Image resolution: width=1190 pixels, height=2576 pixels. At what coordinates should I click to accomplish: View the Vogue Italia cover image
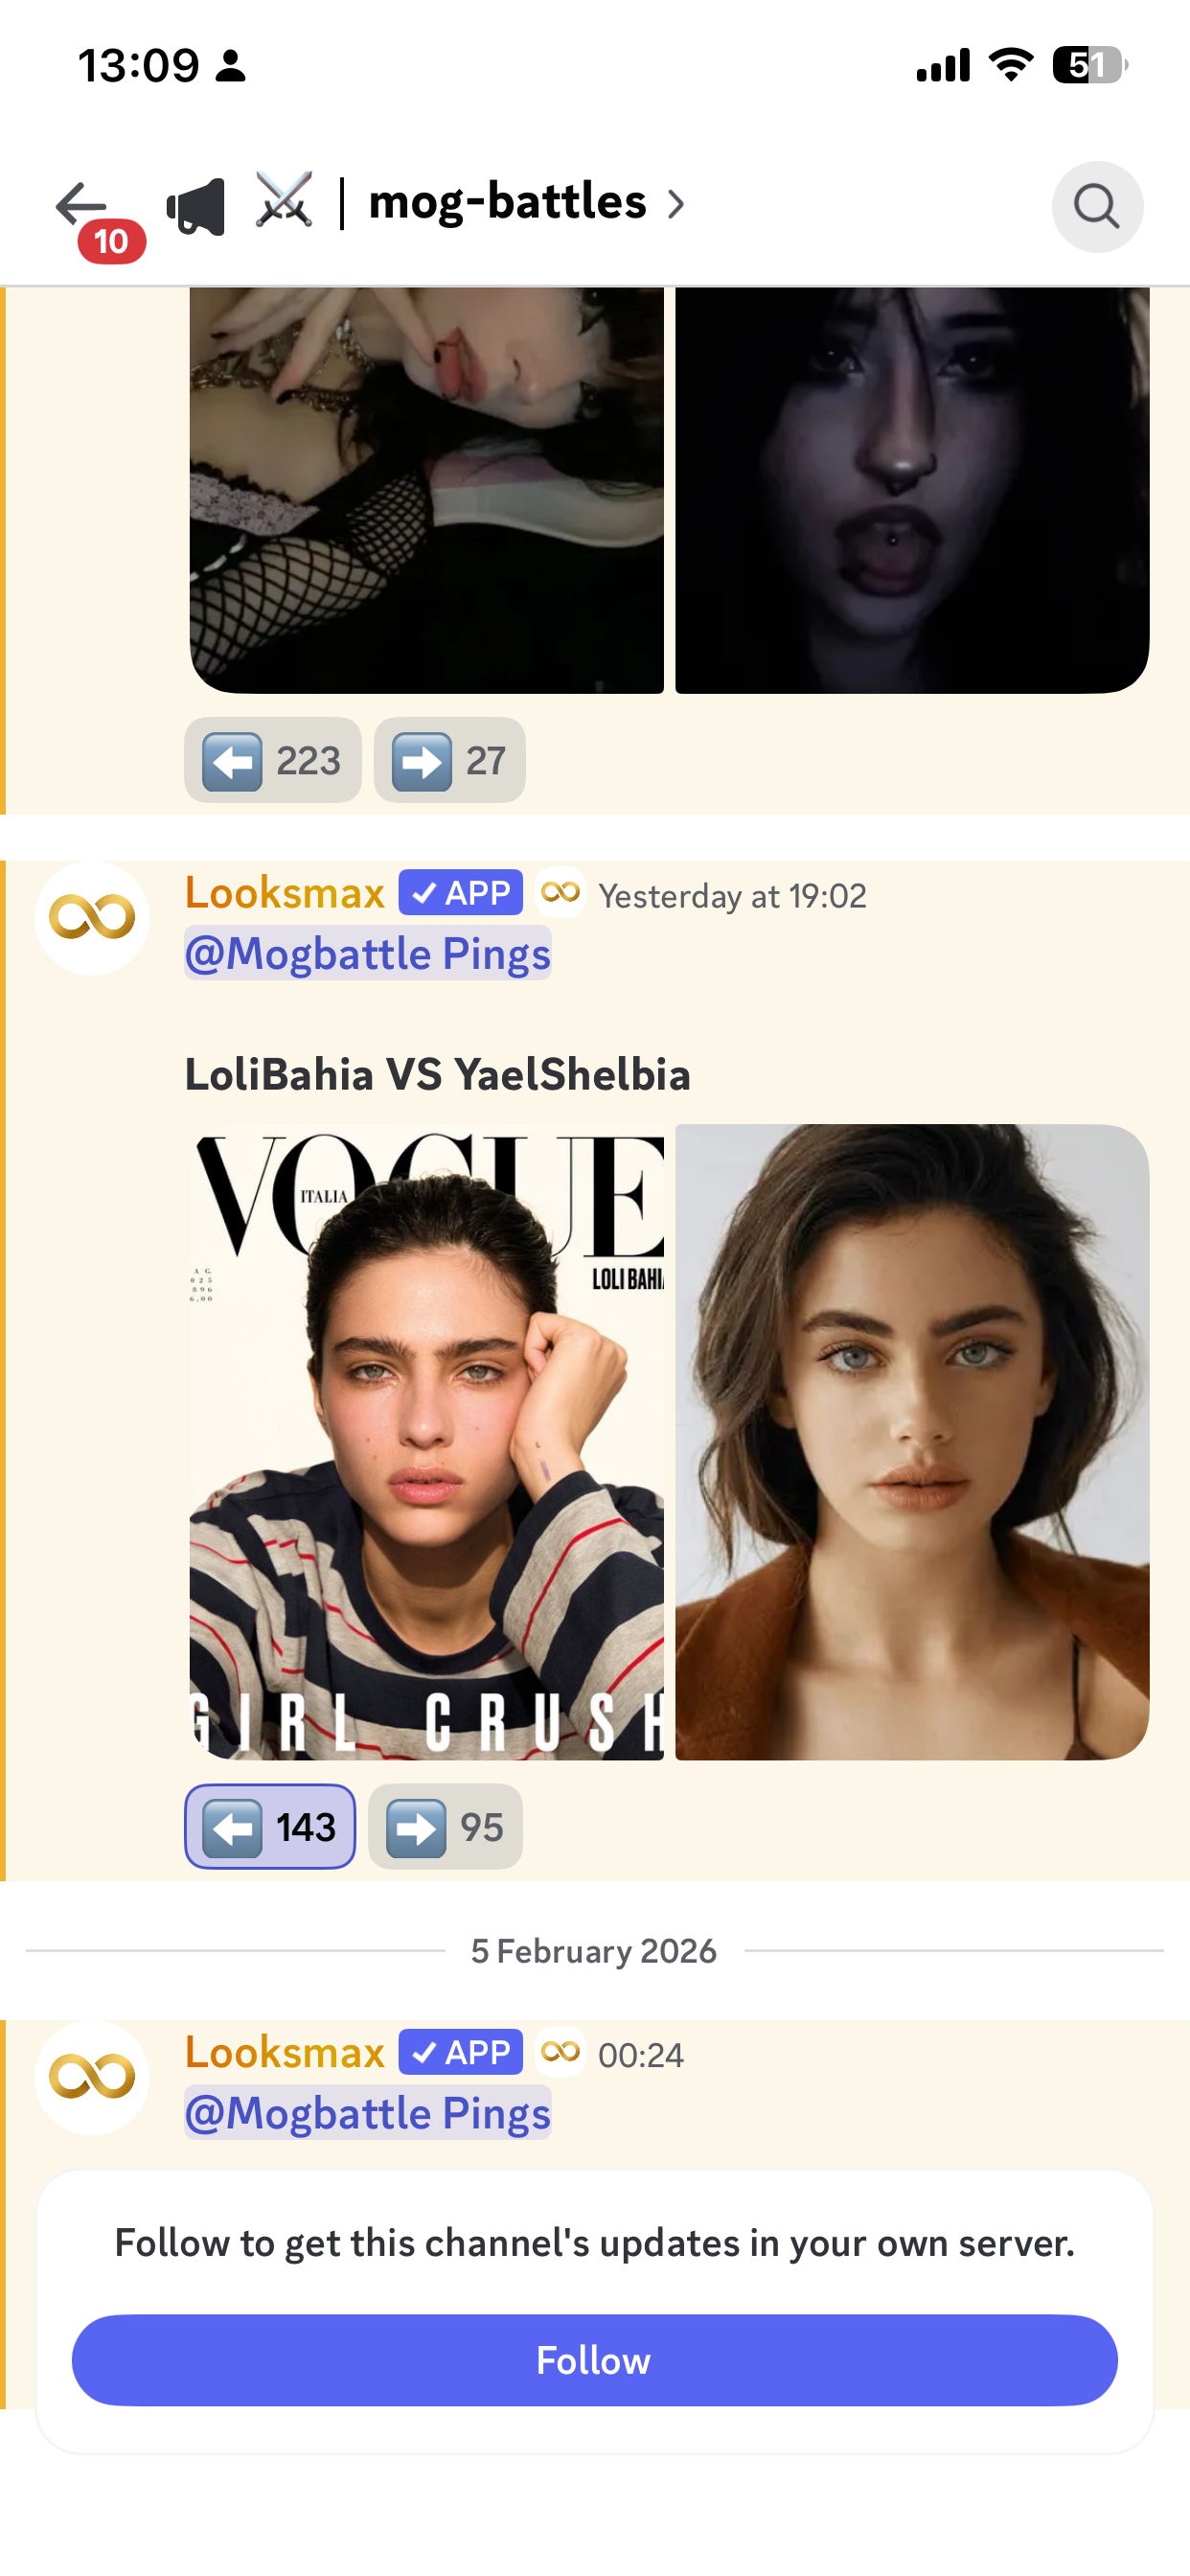(427, 1442)
